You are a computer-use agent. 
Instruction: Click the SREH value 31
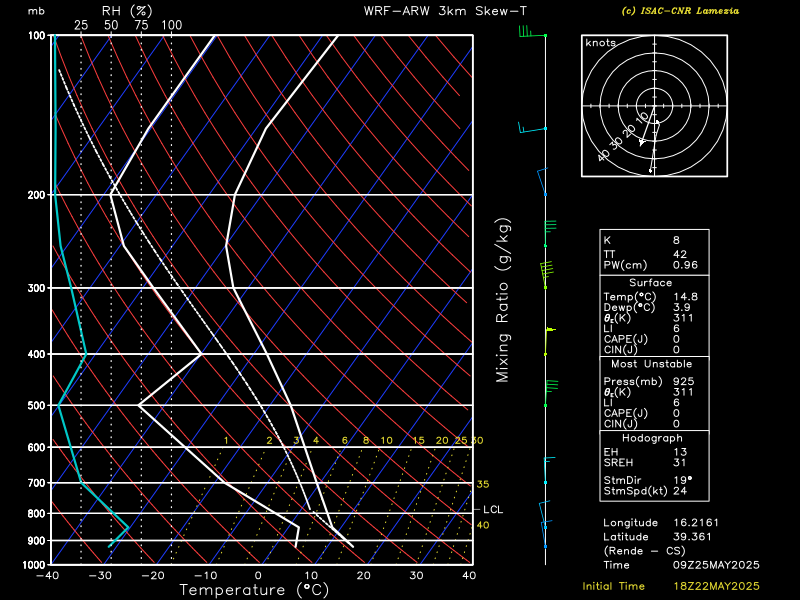point(680,462)
